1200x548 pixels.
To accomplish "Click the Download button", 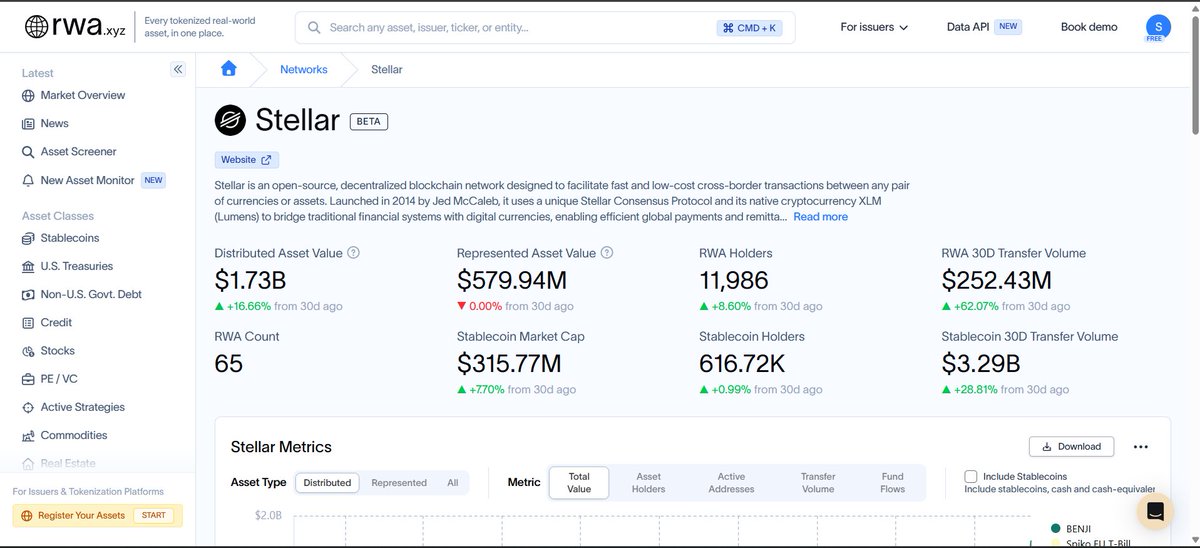I will click(x=1071, y=447).
